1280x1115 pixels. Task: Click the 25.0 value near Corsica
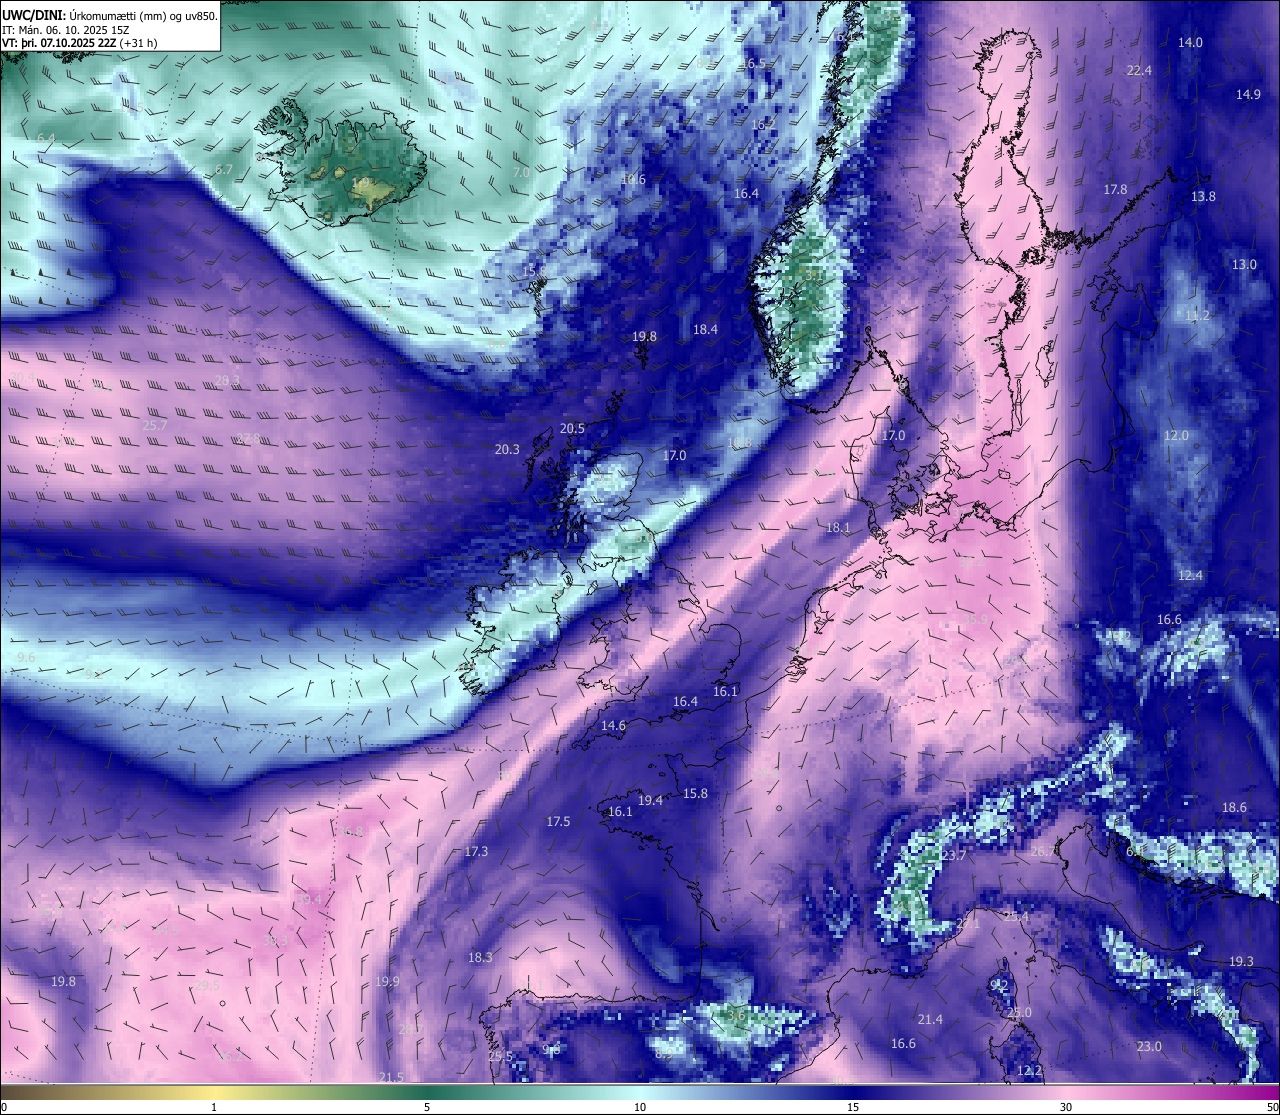tap(1019, 1013)
